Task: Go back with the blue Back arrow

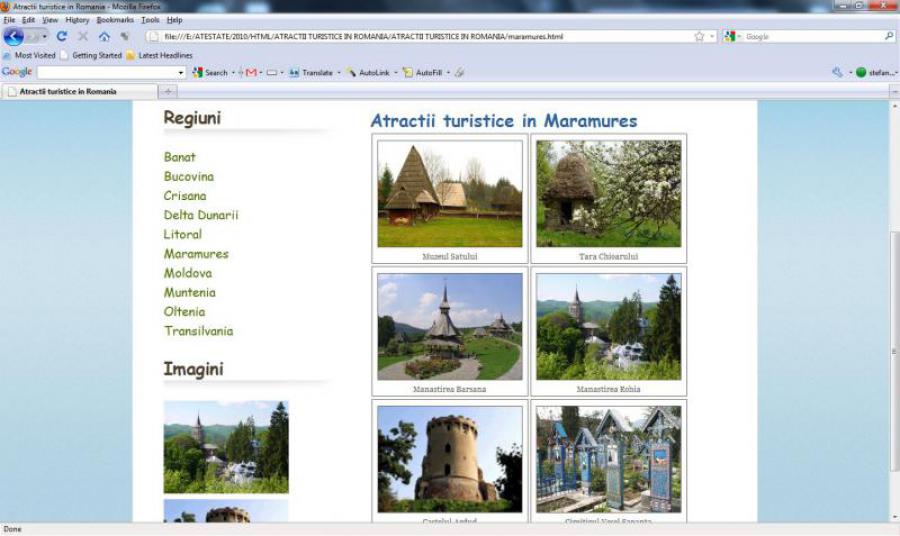Action: (14, 36)
